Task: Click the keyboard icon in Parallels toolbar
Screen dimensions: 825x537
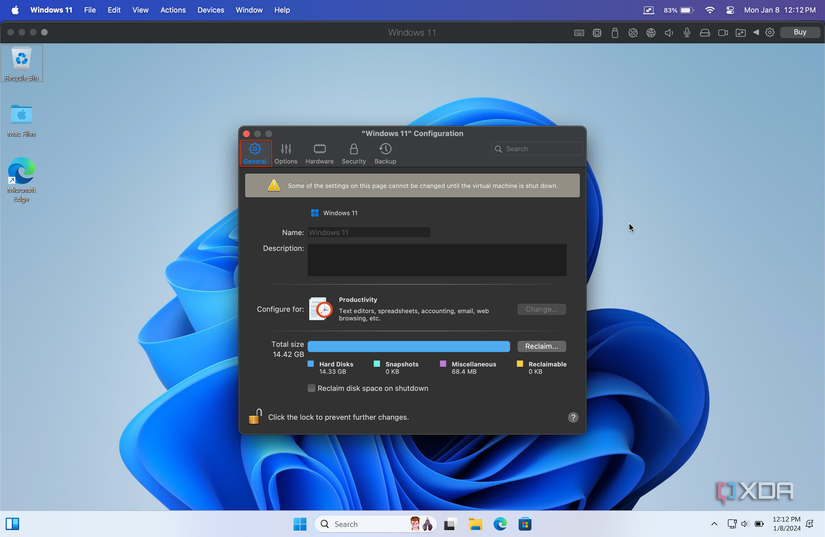Action: pyautogui.click(x=579, y=33)
